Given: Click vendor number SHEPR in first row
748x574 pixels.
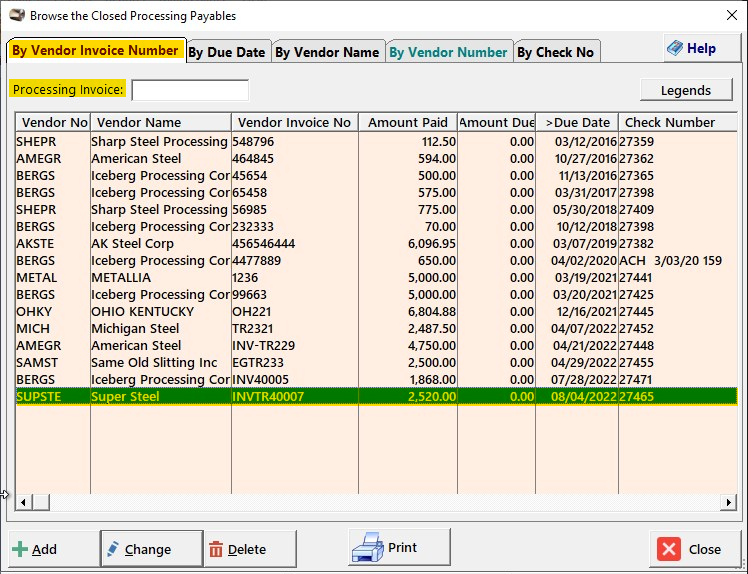Looking at the screenshot, I should [53, 142].
